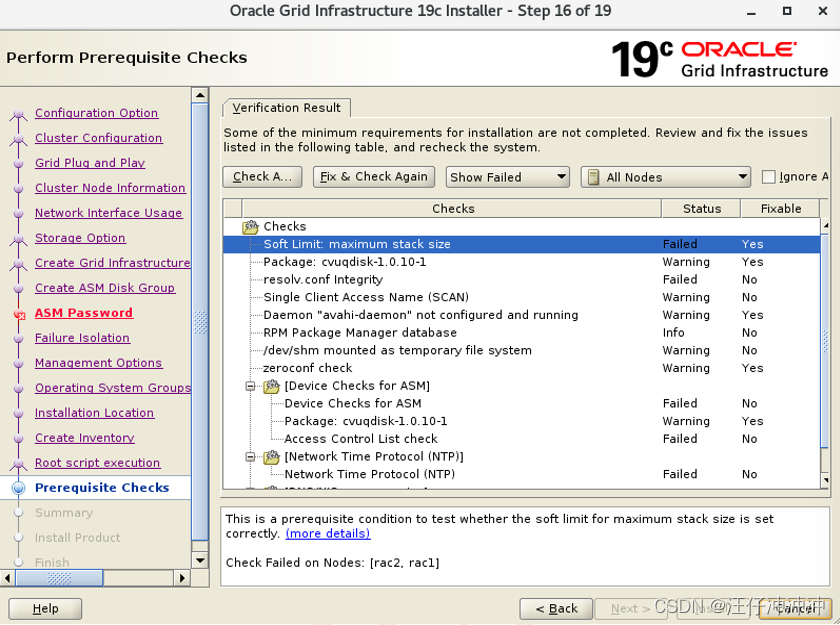Click the steps panel scroll up arrow
This screenshot has height=625, width=840.
pos(200,95)
